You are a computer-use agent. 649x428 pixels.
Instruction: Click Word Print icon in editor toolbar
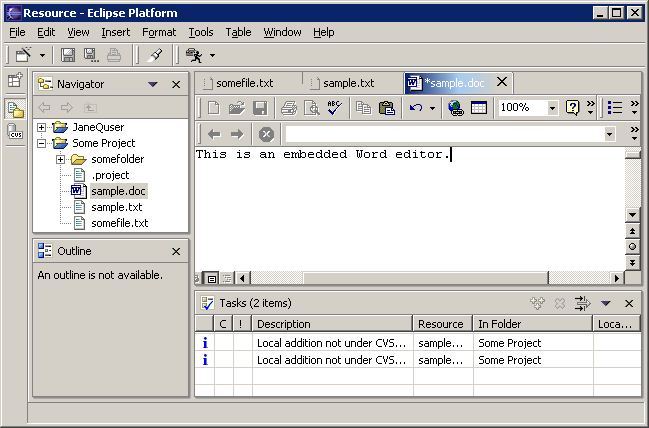tap(289, 108)
